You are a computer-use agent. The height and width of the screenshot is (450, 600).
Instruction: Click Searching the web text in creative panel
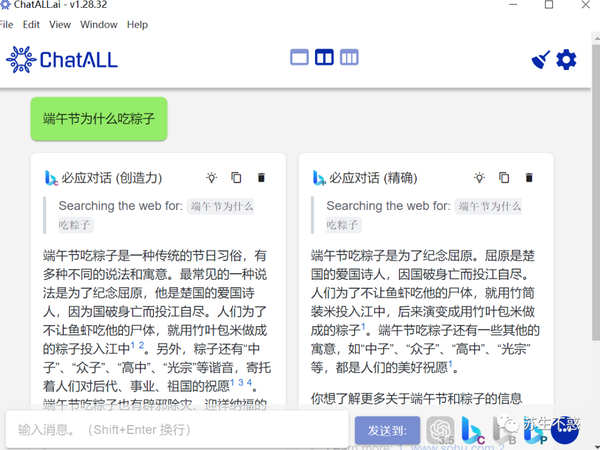pyautogui.click(x=121, y=206)
